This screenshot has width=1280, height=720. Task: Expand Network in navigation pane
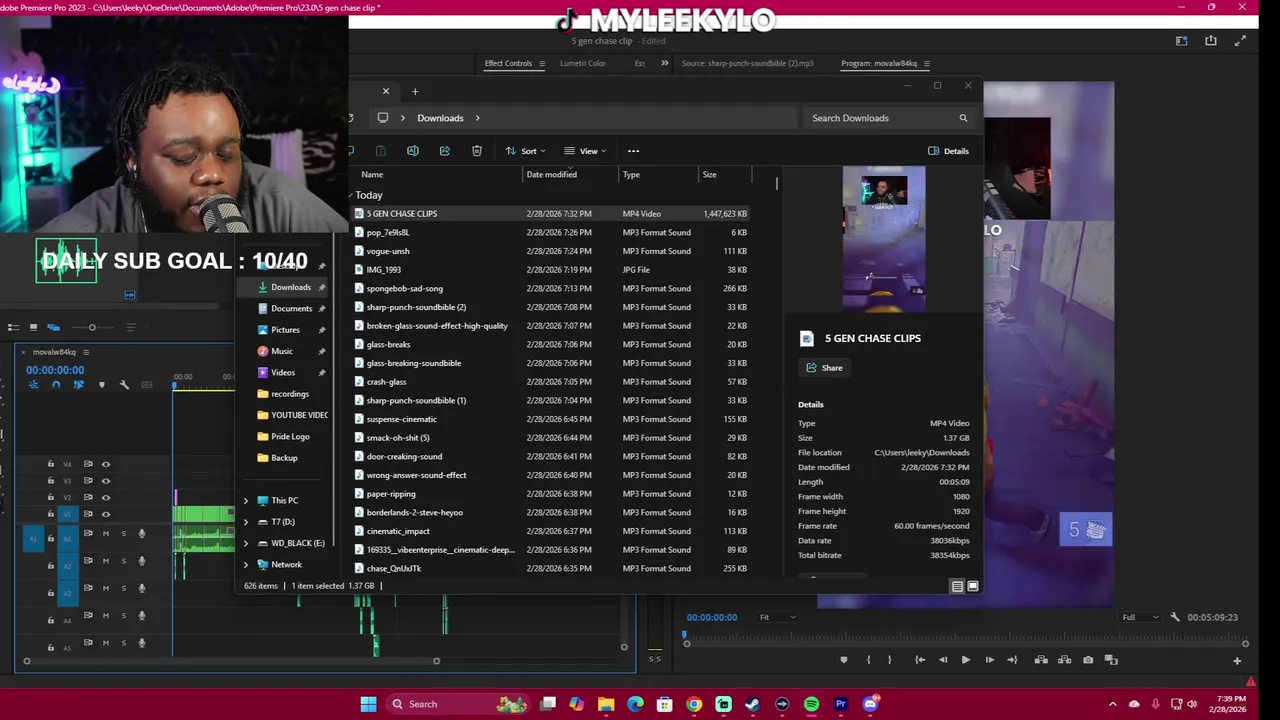pyautogui.click(x=246, y=564)
